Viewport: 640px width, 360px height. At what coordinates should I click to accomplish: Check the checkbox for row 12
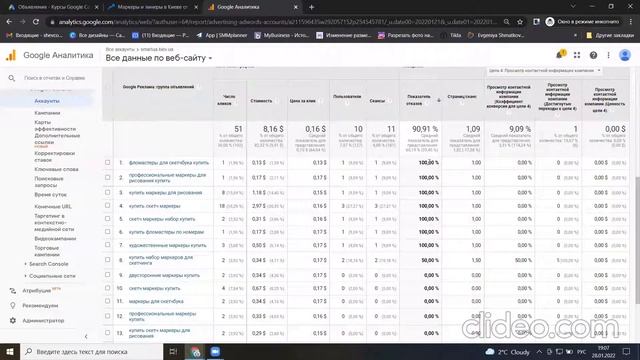pyautogui.click(x=108, y=316)
